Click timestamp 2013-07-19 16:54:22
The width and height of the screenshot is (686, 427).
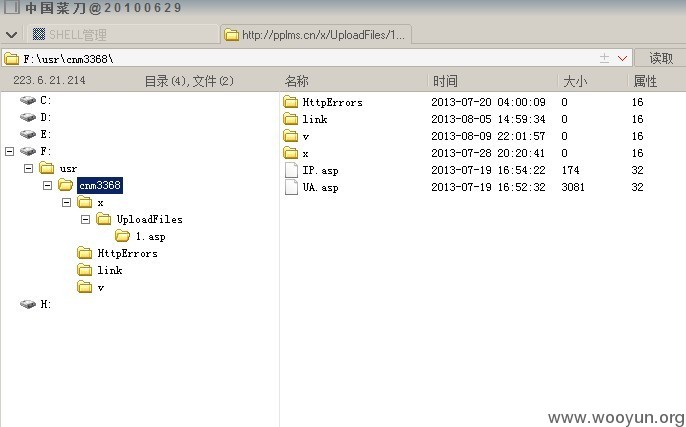coord(488,170)
